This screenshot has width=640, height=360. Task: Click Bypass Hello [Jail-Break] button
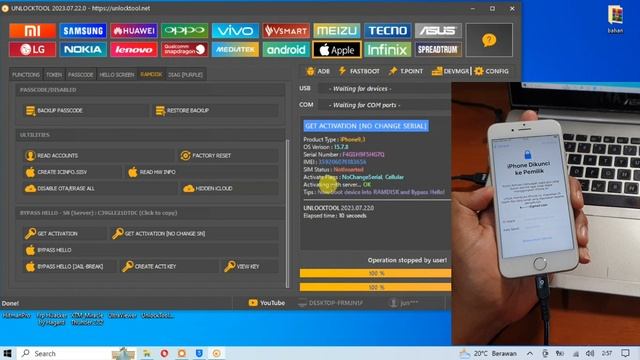point(69,267)
